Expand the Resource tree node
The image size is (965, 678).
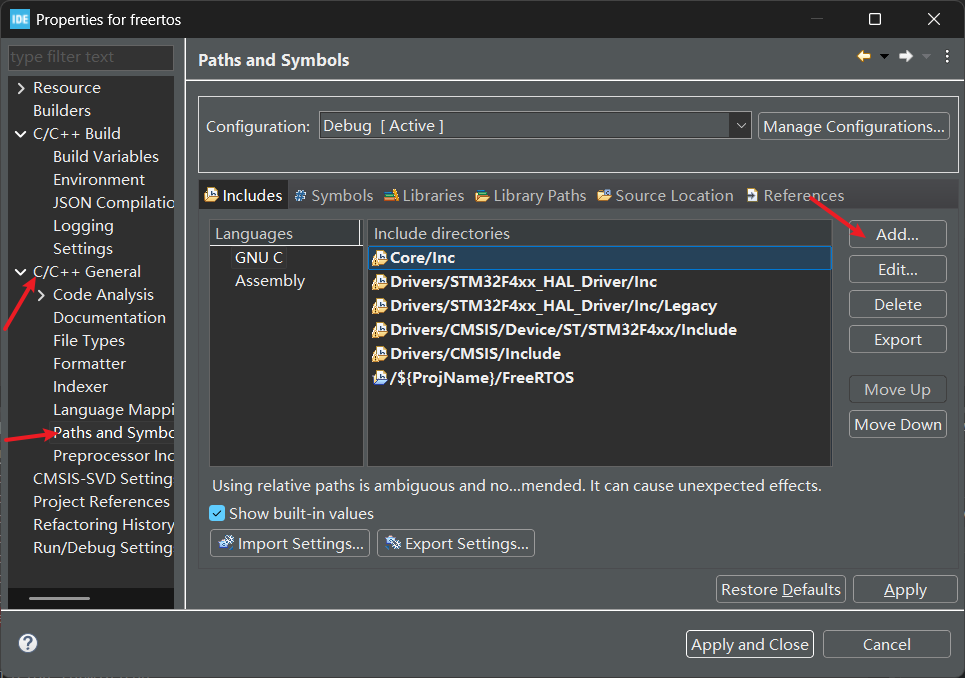[21, 88]
